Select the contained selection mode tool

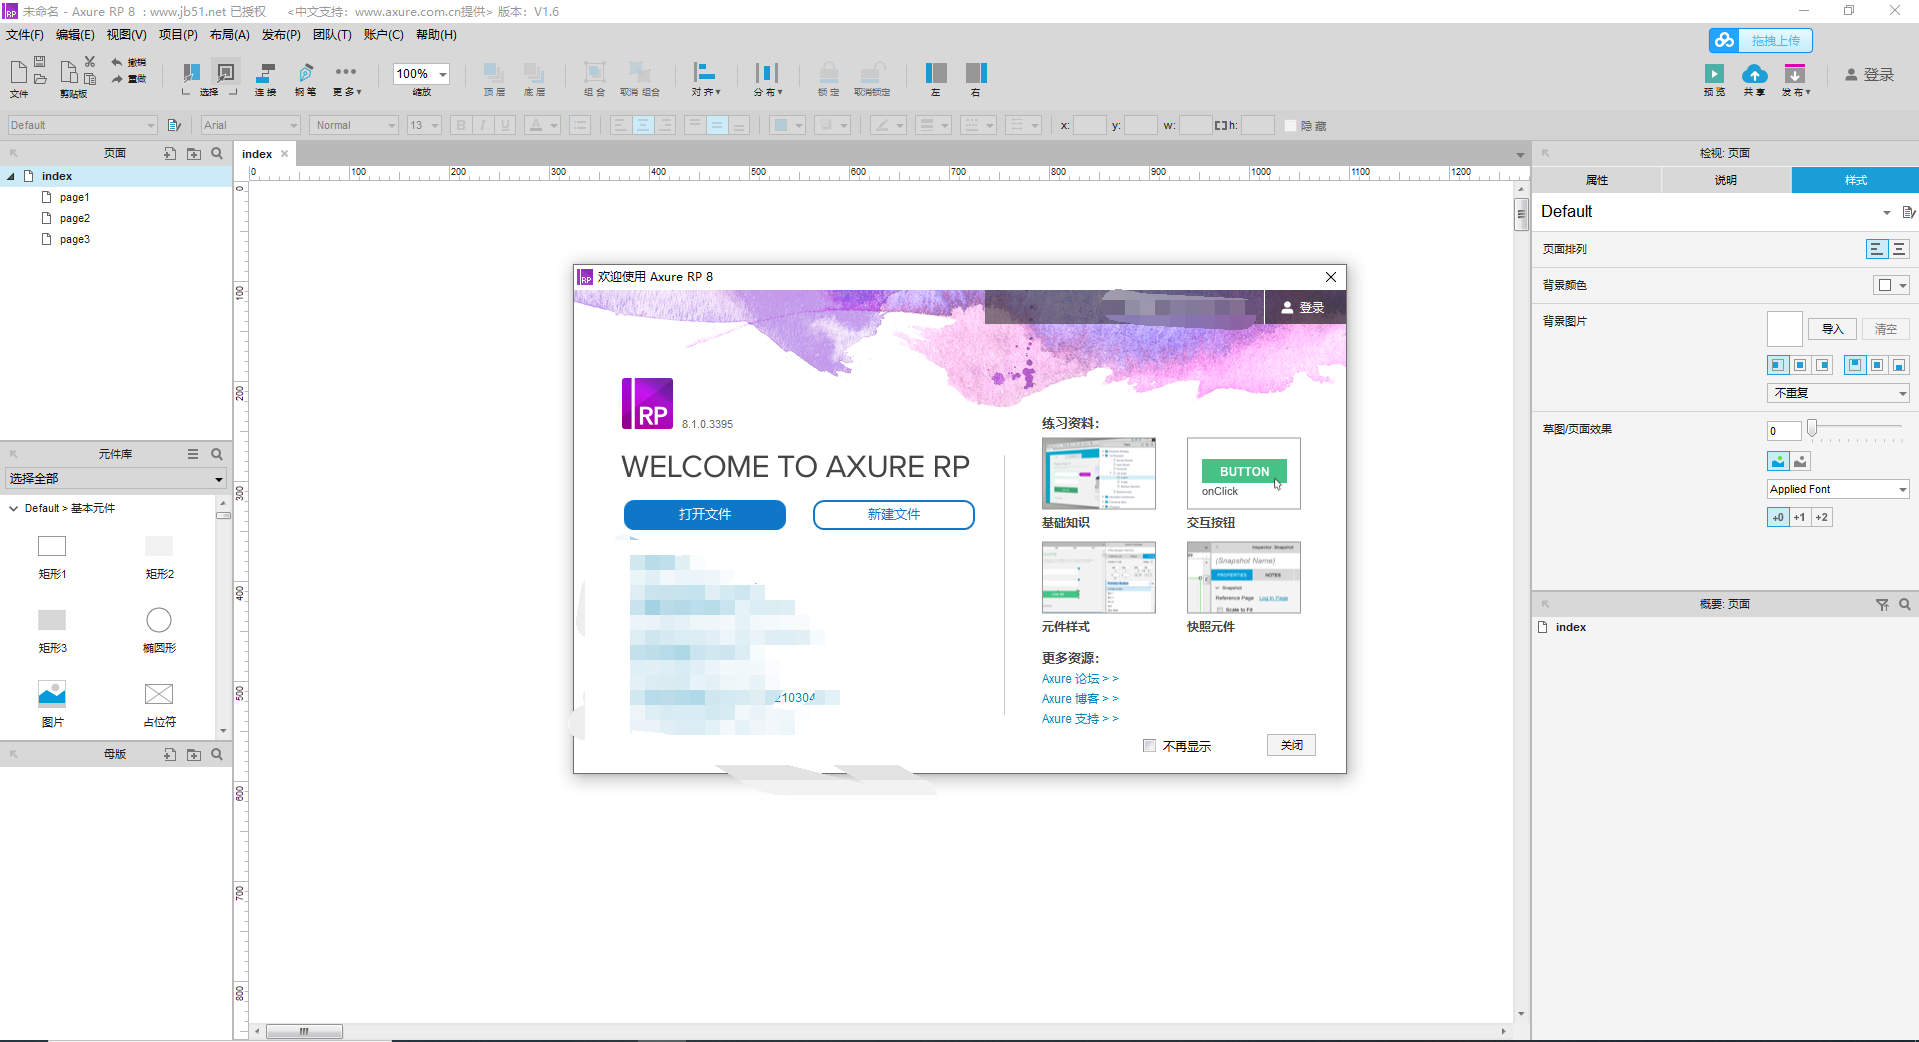click(226, 73)
